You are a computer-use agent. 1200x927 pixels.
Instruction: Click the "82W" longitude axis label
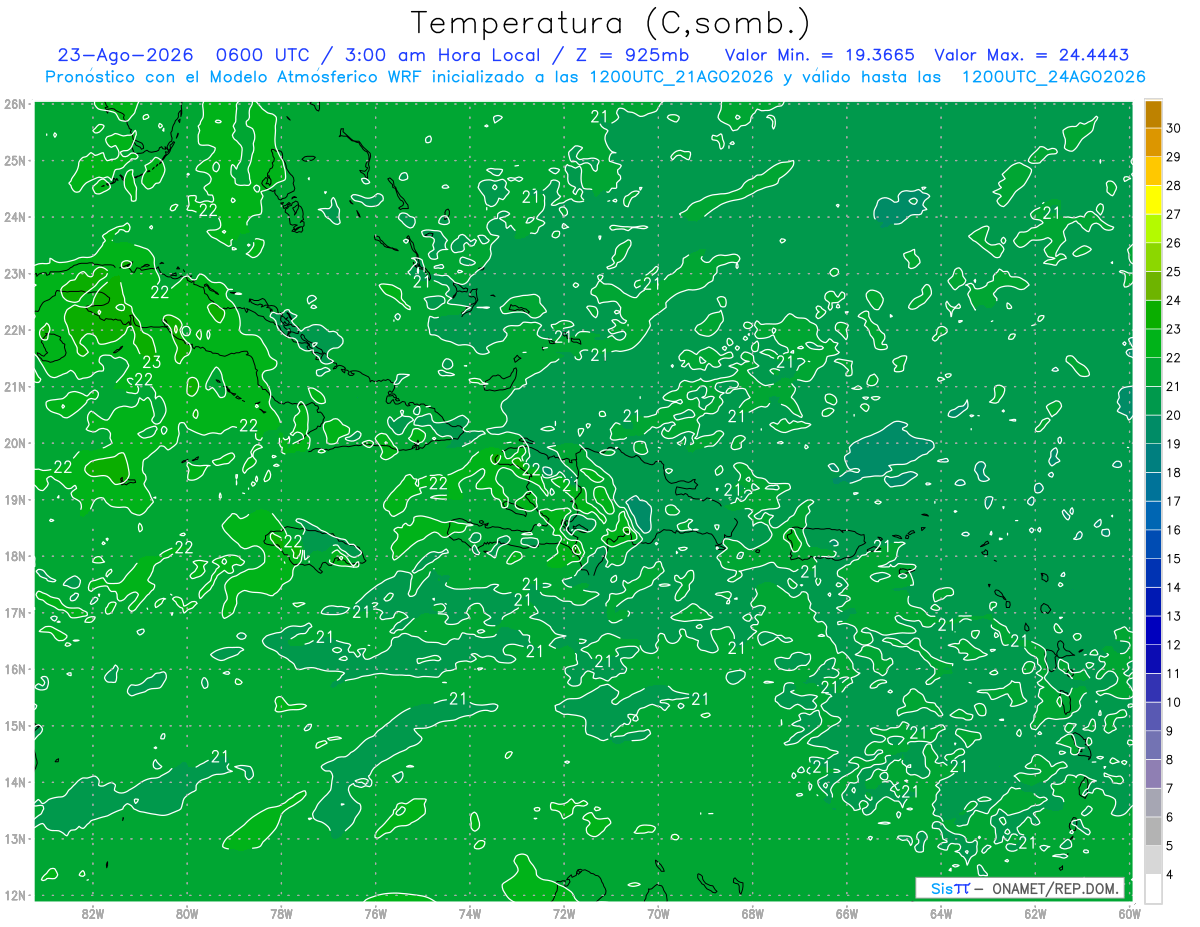point(93,913)
